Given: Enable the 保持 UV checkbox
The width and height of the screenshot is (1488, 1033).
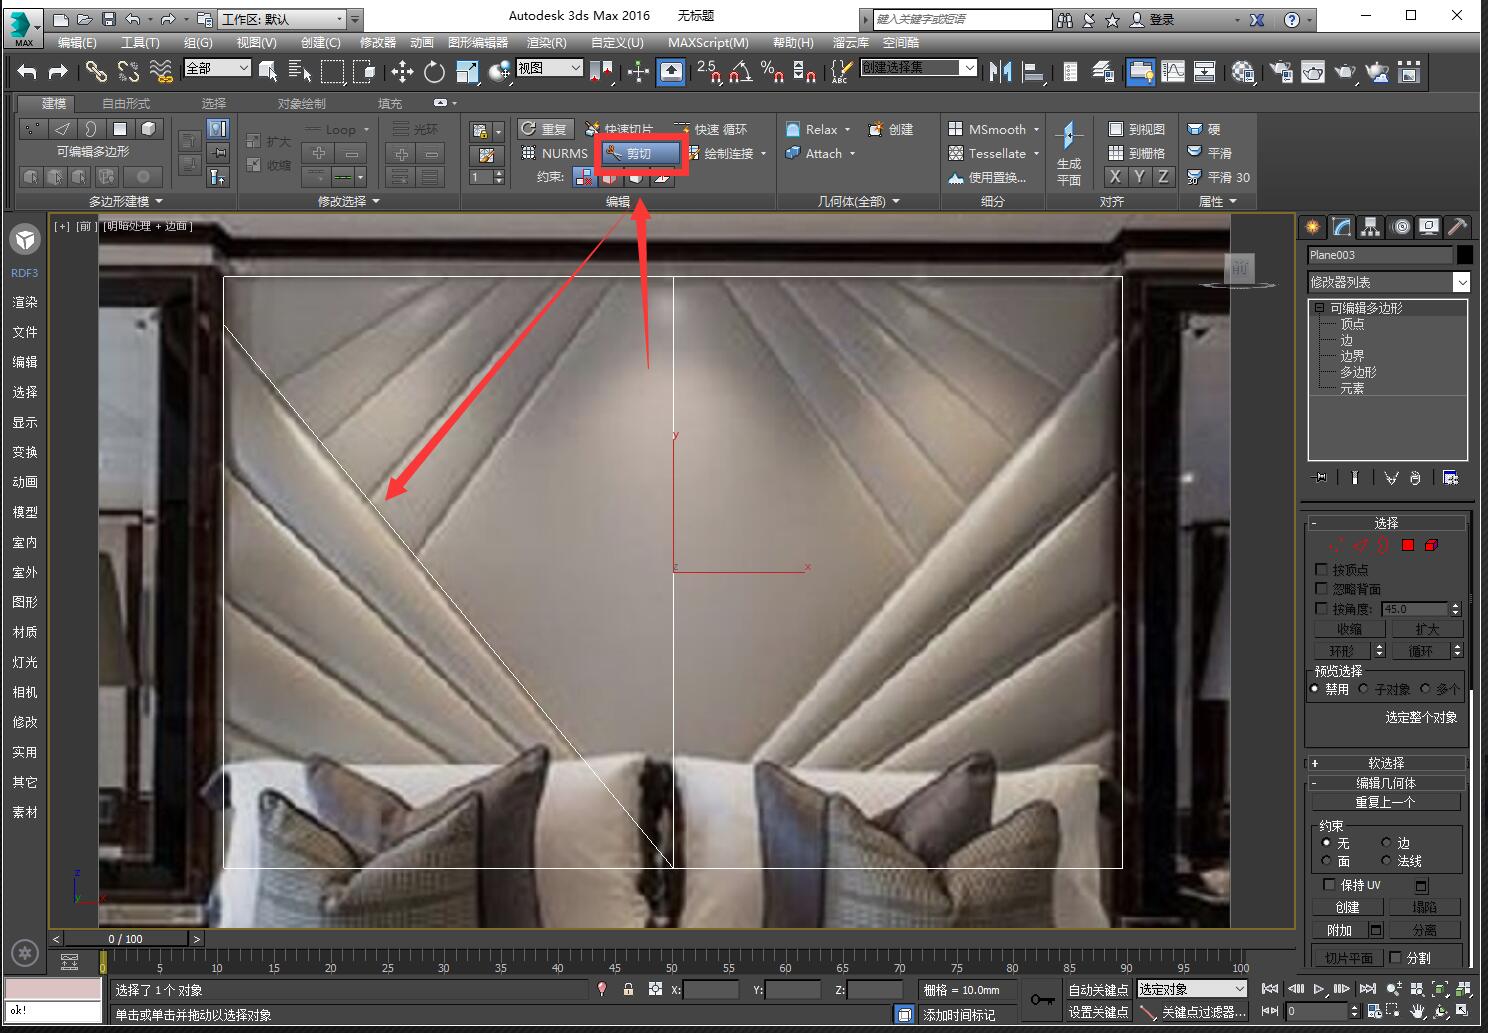Looking at the screenshot, I should [x=1328, y=884].
